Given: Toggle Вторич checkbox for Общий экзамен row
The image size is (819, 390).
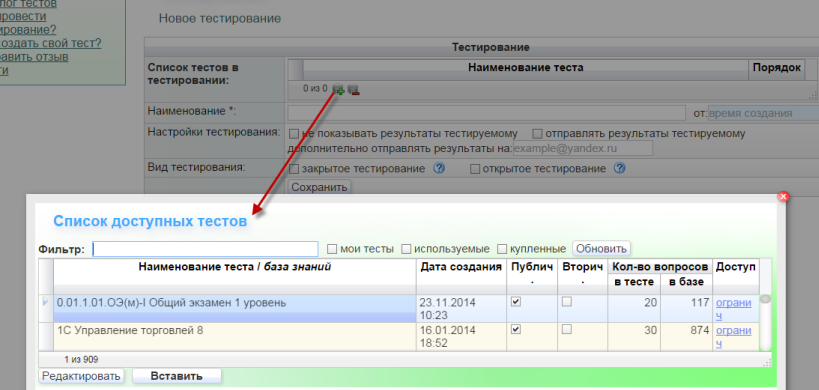Looking at the screenshot, I should tap(566, 301).
